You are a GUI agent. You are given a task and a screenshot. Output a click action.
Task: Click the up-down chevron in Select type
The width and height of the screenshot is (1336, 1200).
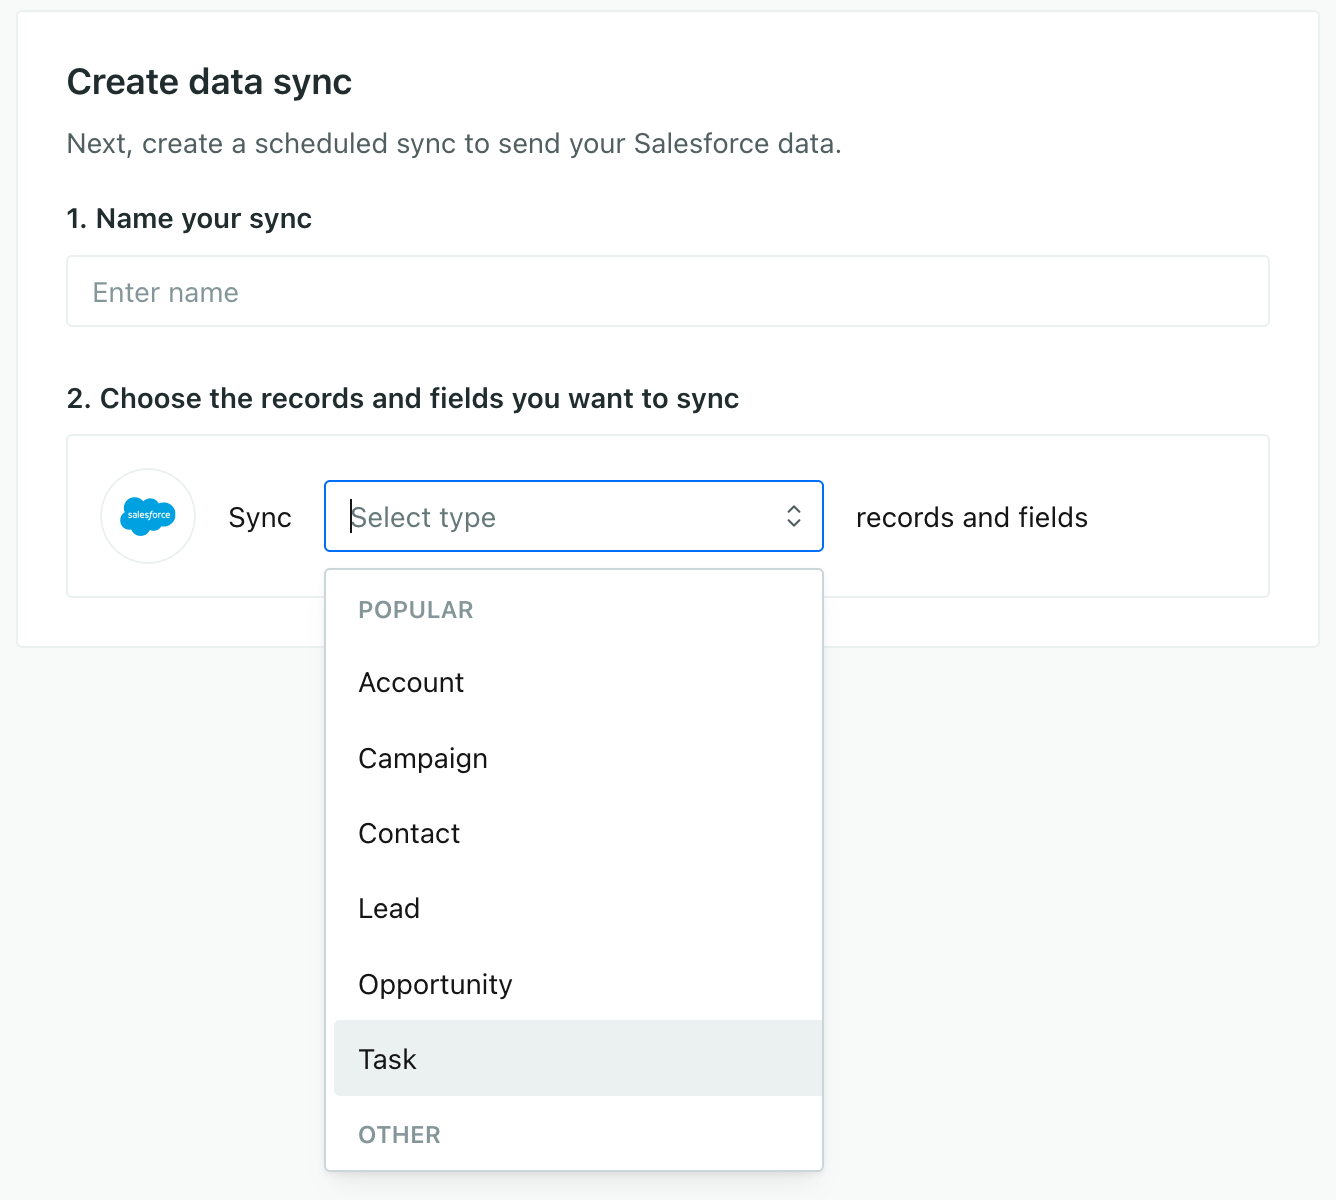click(794, 516)
